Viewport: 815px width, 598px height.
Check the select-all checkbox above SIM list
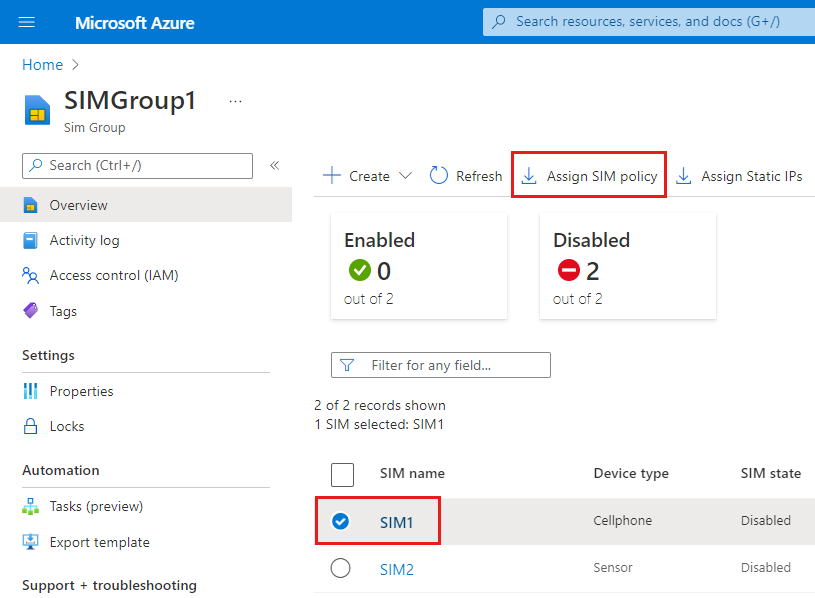click(x=342, y=474)
